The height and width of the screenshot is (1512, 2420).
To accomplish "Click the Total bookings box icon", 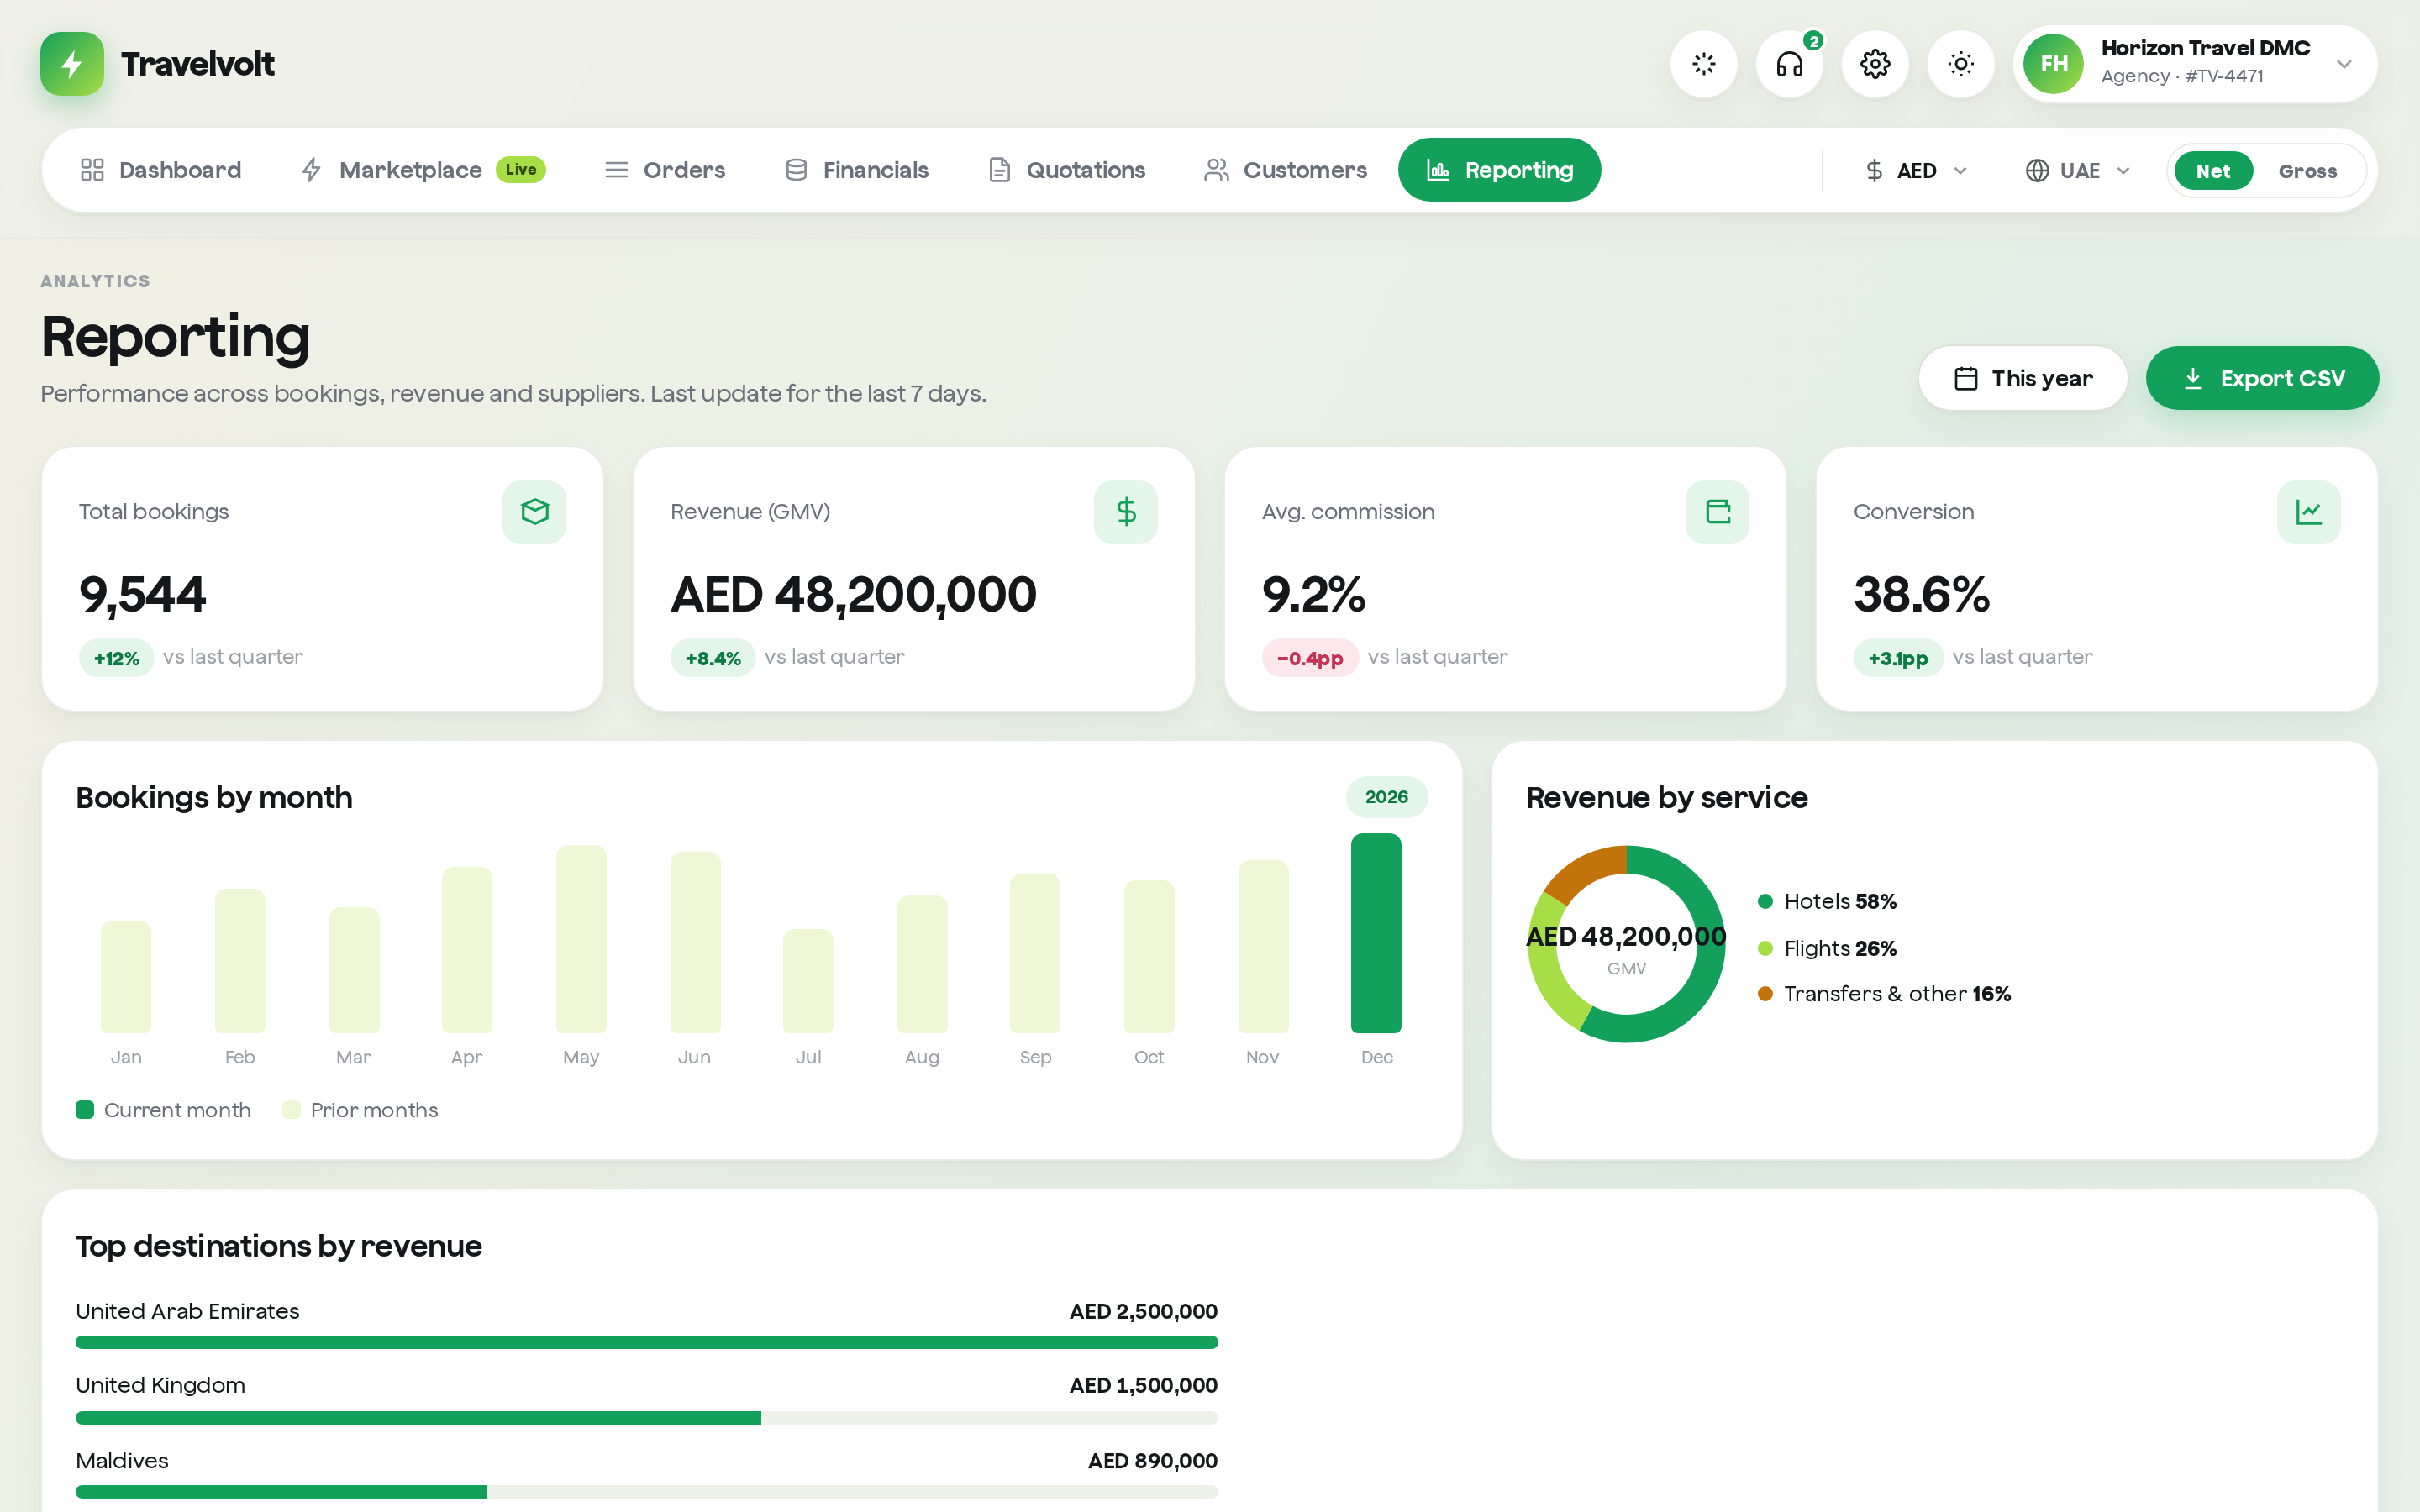I will [535, 512].
